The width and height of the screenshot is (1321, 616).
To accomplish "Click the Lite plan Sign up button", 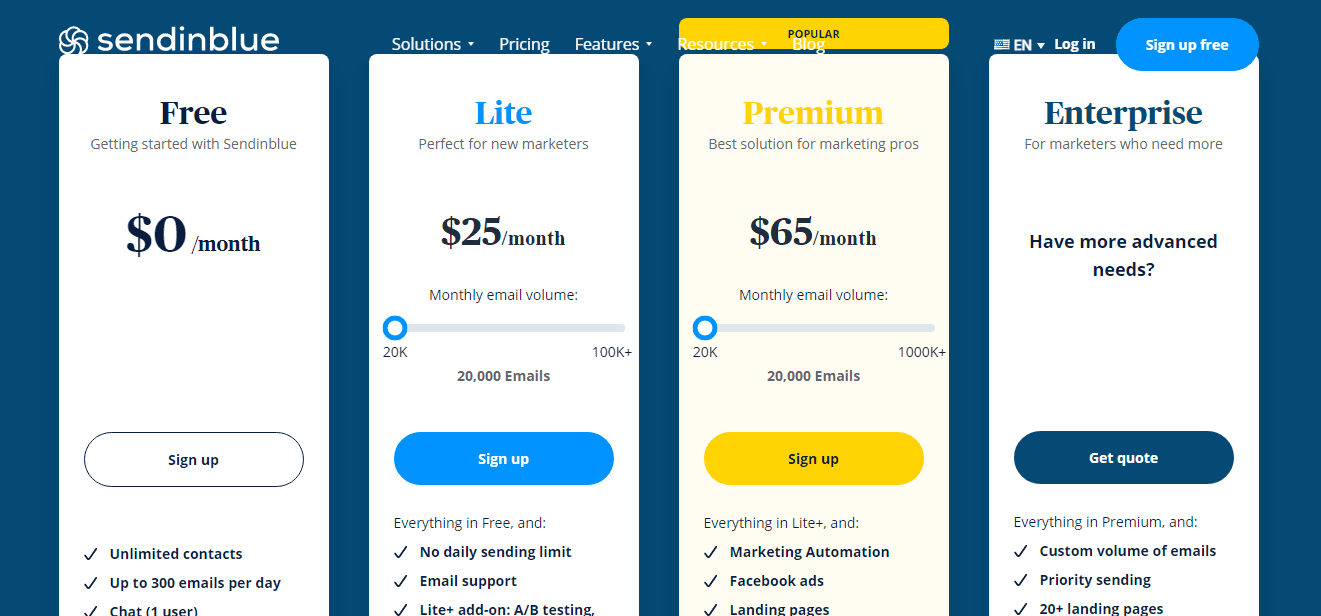I will click(504, 459).
